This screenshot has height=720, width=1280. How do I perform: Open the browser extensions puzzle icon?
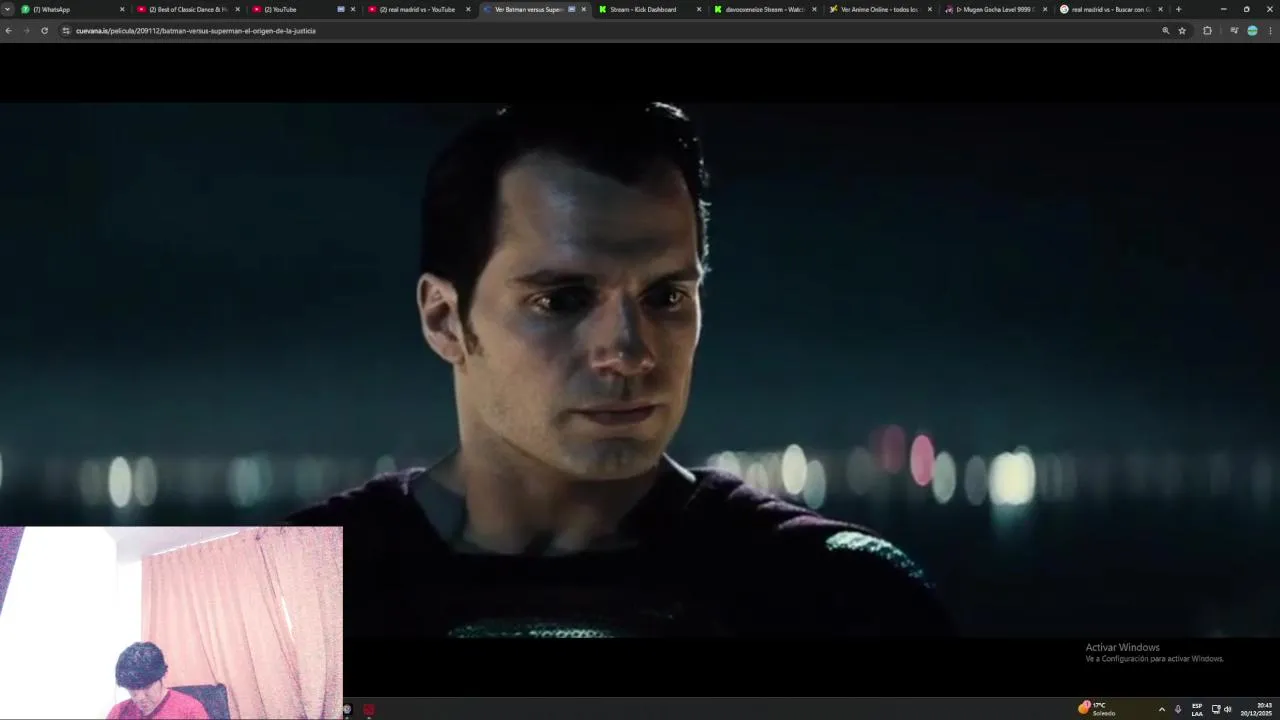[1207, 31]
